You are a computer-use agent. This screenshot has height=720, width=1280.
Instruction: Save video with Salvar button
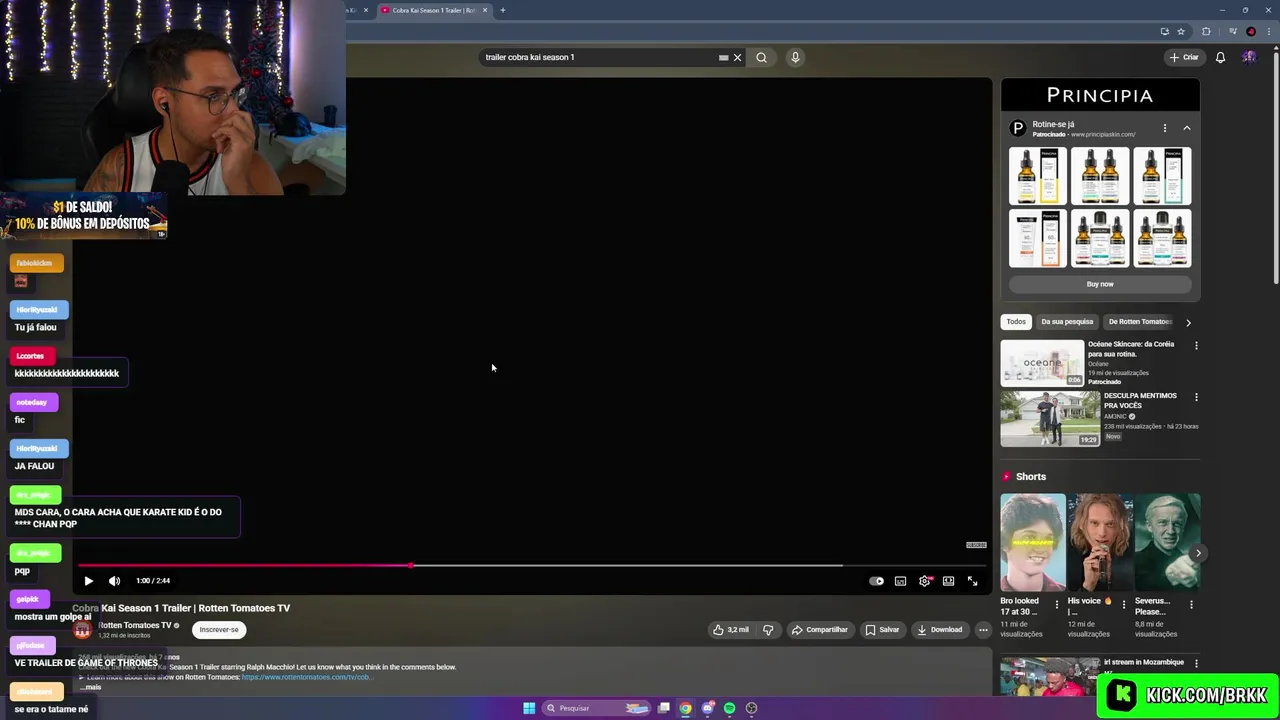click(881, 630)
